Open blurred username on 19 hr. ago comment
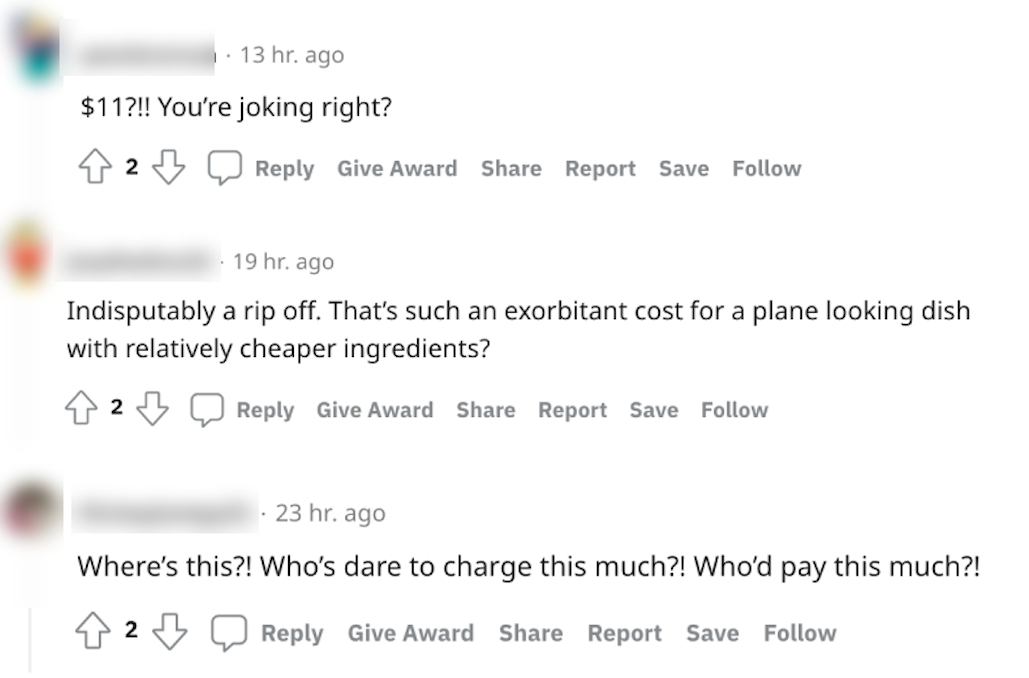Viewport: 1029px width, 678px height. pos(138,262)
